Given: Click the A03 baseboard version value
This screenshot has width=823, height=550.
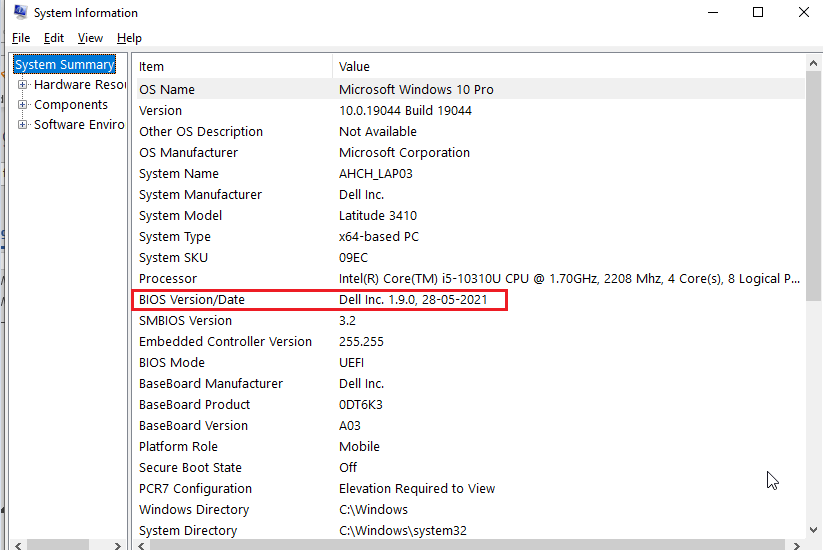Looking at the screenshot, I should (350, 426).
